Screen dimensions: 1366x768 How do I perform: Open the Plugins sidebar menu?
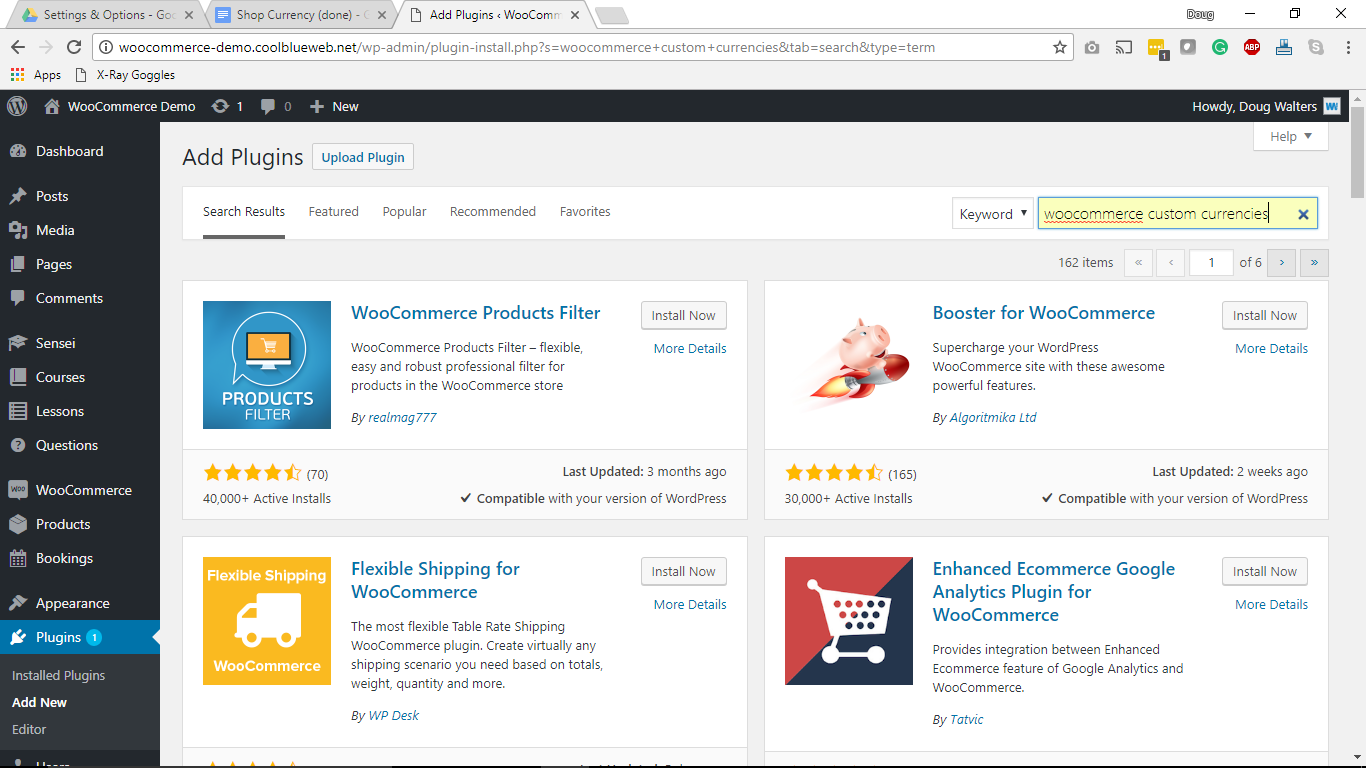[x=80, y=637]
